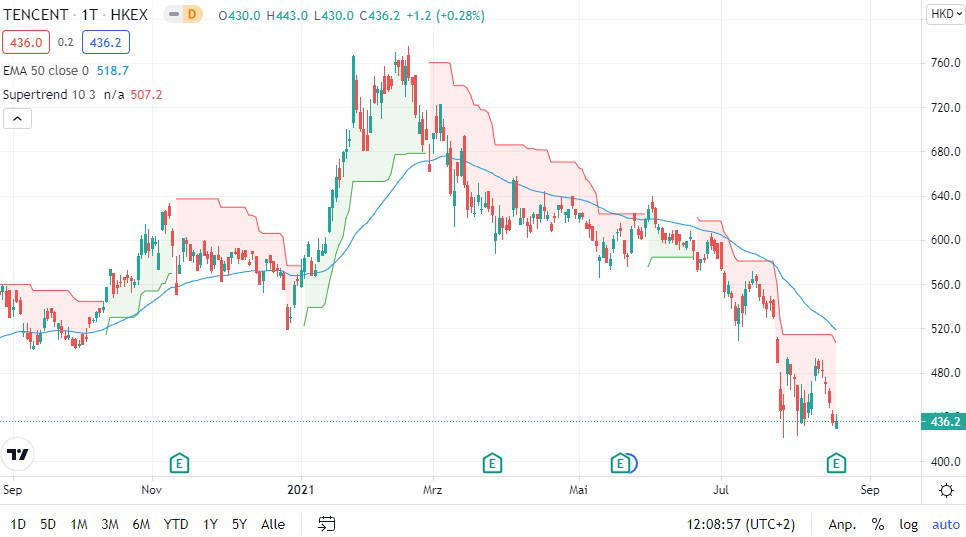
Task: Toggle auto scale mode
Action: pyautogui.click(x=946, y=525)
